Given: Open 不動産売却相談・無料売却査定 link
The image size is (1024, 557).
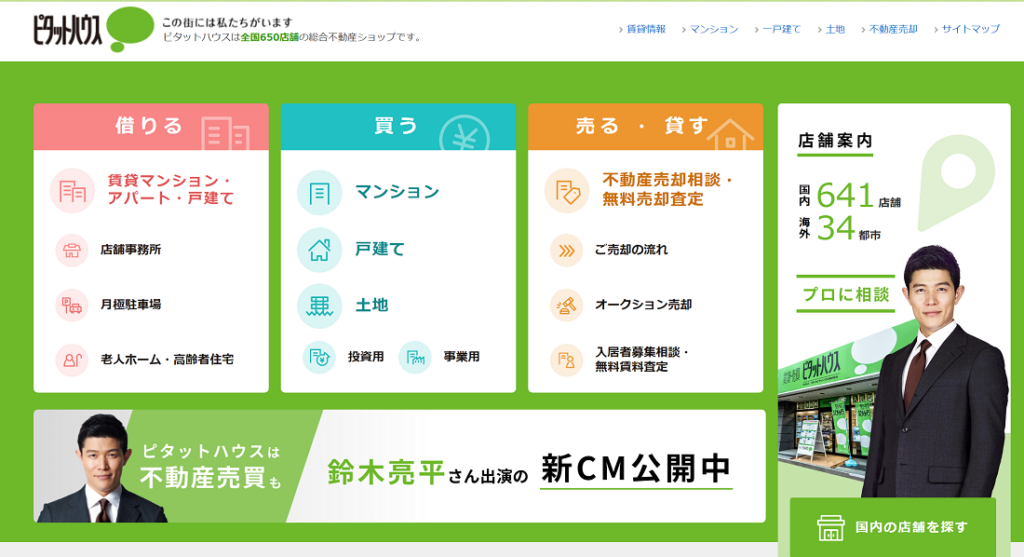Looking at the screenshot, I should [667, 190].
